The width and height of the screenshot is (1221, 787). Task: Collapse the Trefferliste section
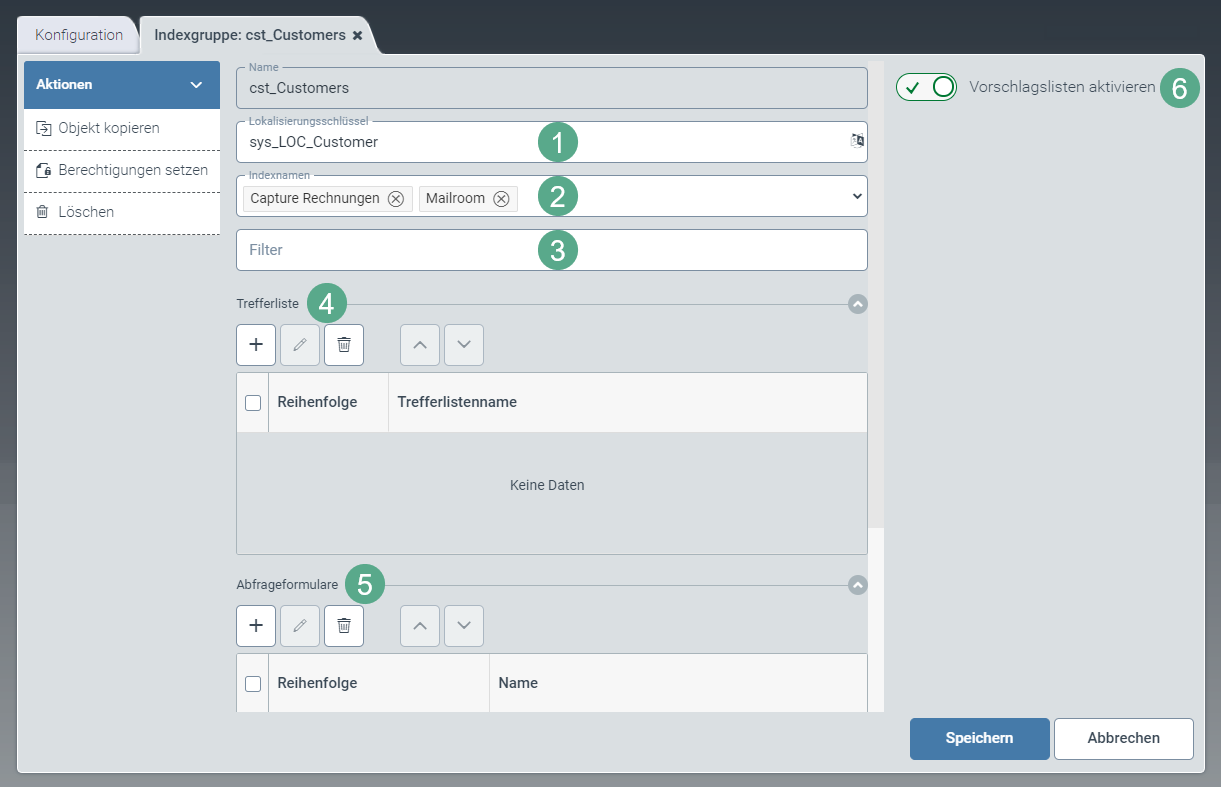pyautogui.click(x=857, y=304)
